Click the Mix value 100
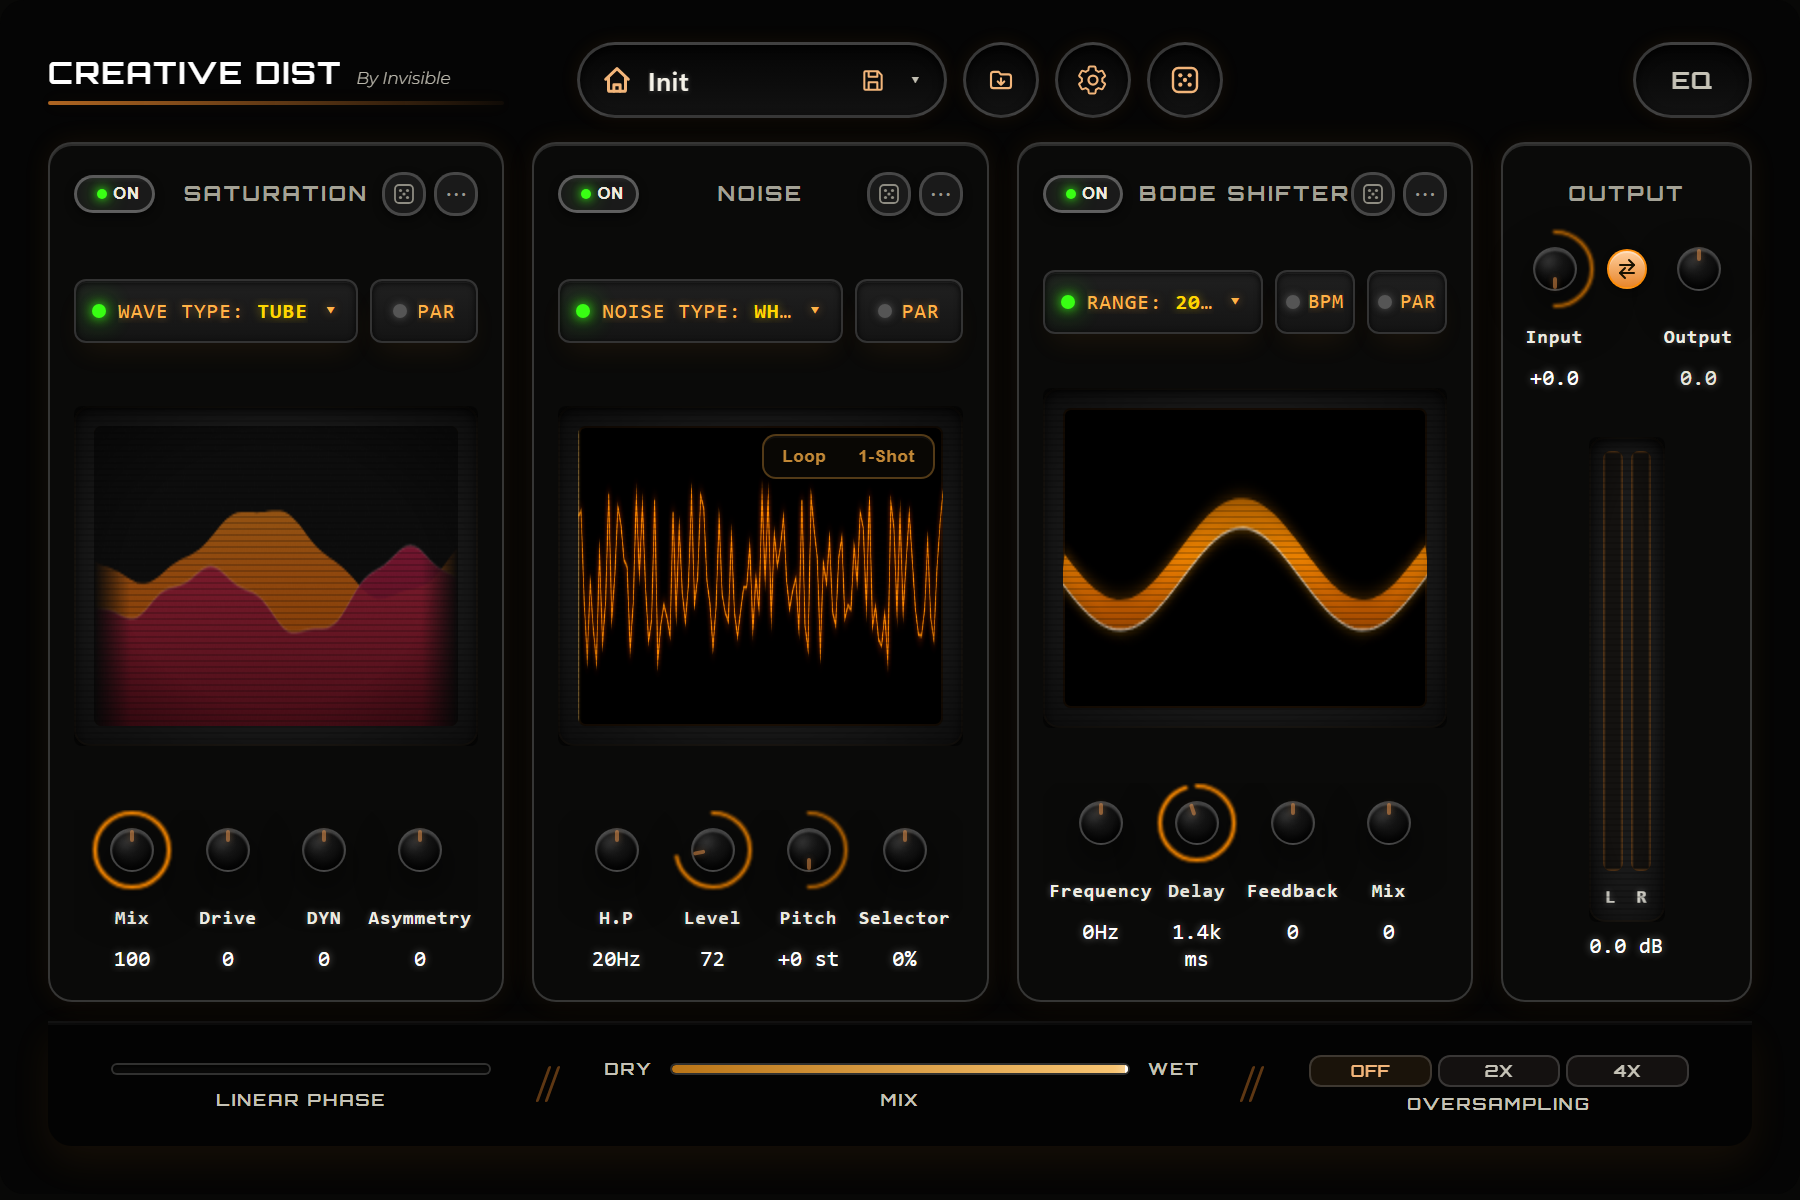Image resolution: width=1800 pixels, height=1200 pixels. point(132,959)
